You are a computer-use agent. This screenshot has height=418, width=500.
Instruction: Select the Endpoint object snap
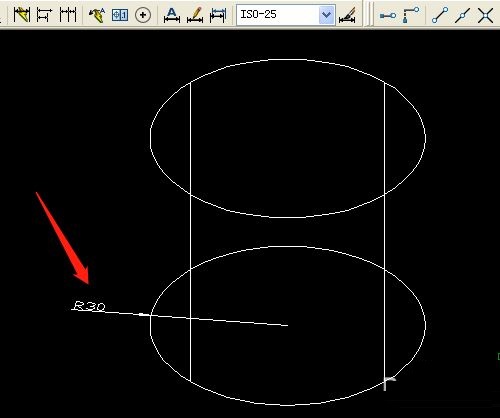coord(440,15)
